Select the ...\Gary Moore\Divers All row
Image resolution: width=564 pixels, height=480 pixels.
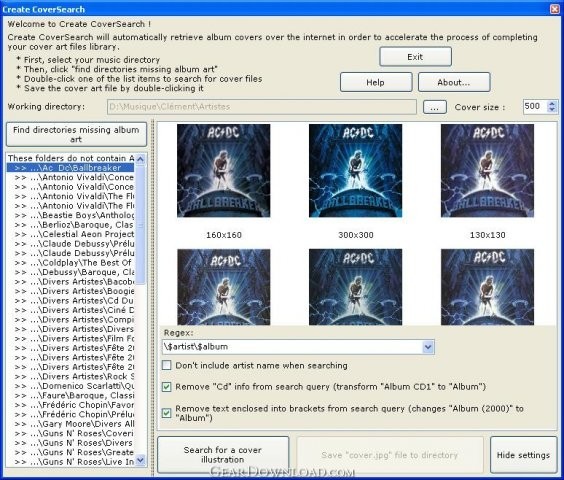click(71, 424)
